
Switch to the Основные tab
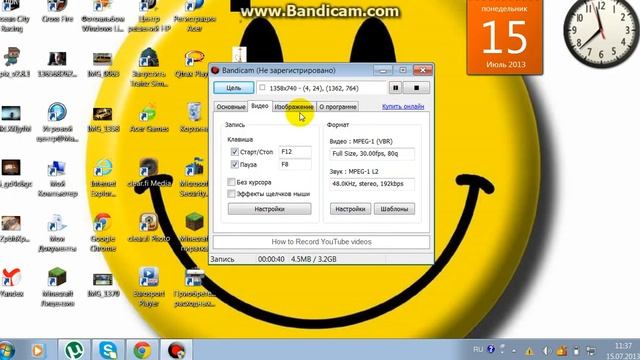pyautogui.click(x=231, y=107)
